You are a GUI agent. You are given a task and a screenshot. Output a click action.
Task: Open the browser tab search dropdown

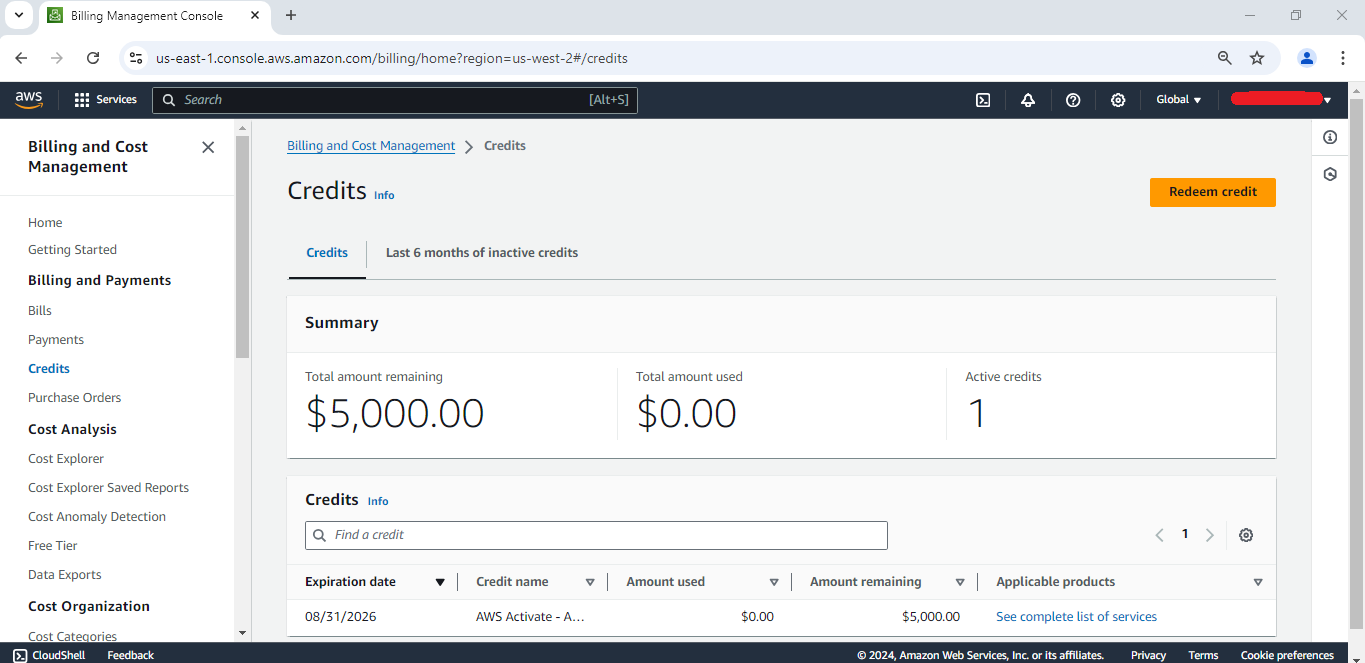[x=18, y=15]
